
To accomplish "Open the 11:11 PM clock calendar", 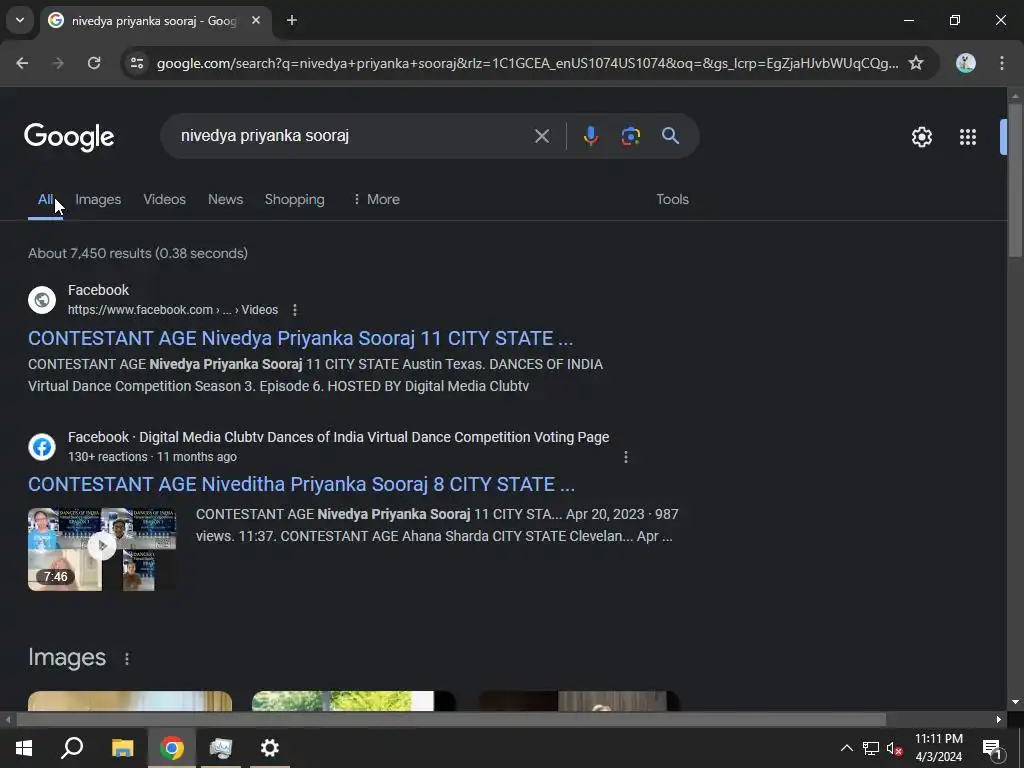I will [x=938, y=748].
